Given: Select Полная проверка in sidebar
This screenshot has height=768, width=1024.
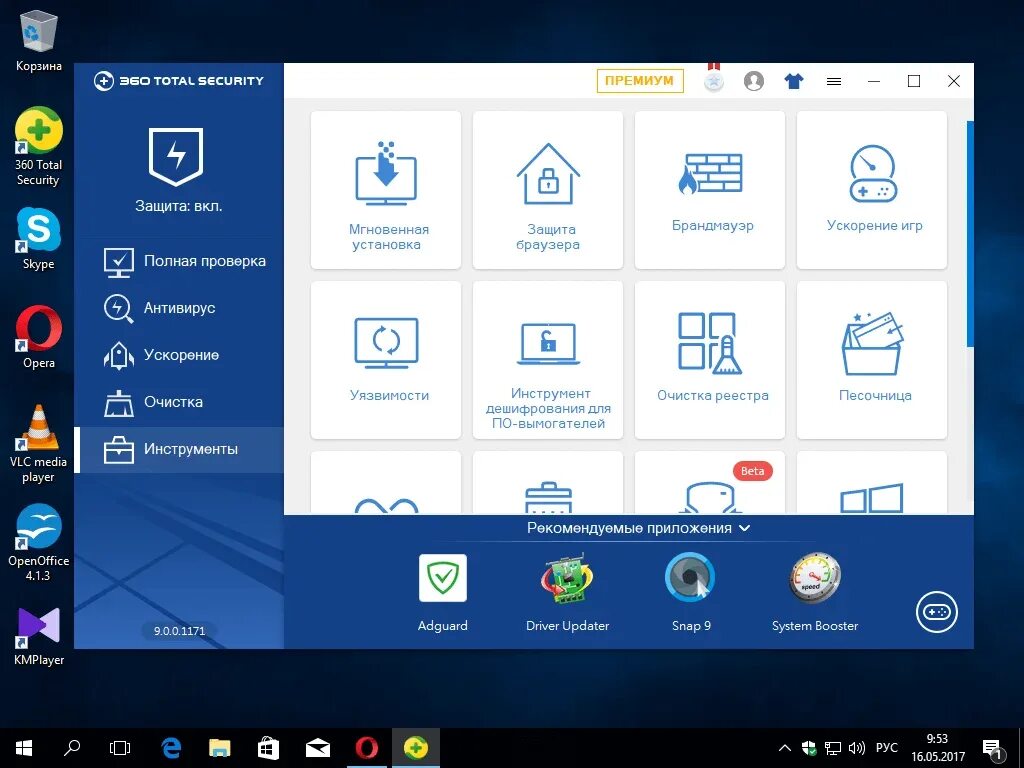Looking at the screenshot, I should click(179, 261).
